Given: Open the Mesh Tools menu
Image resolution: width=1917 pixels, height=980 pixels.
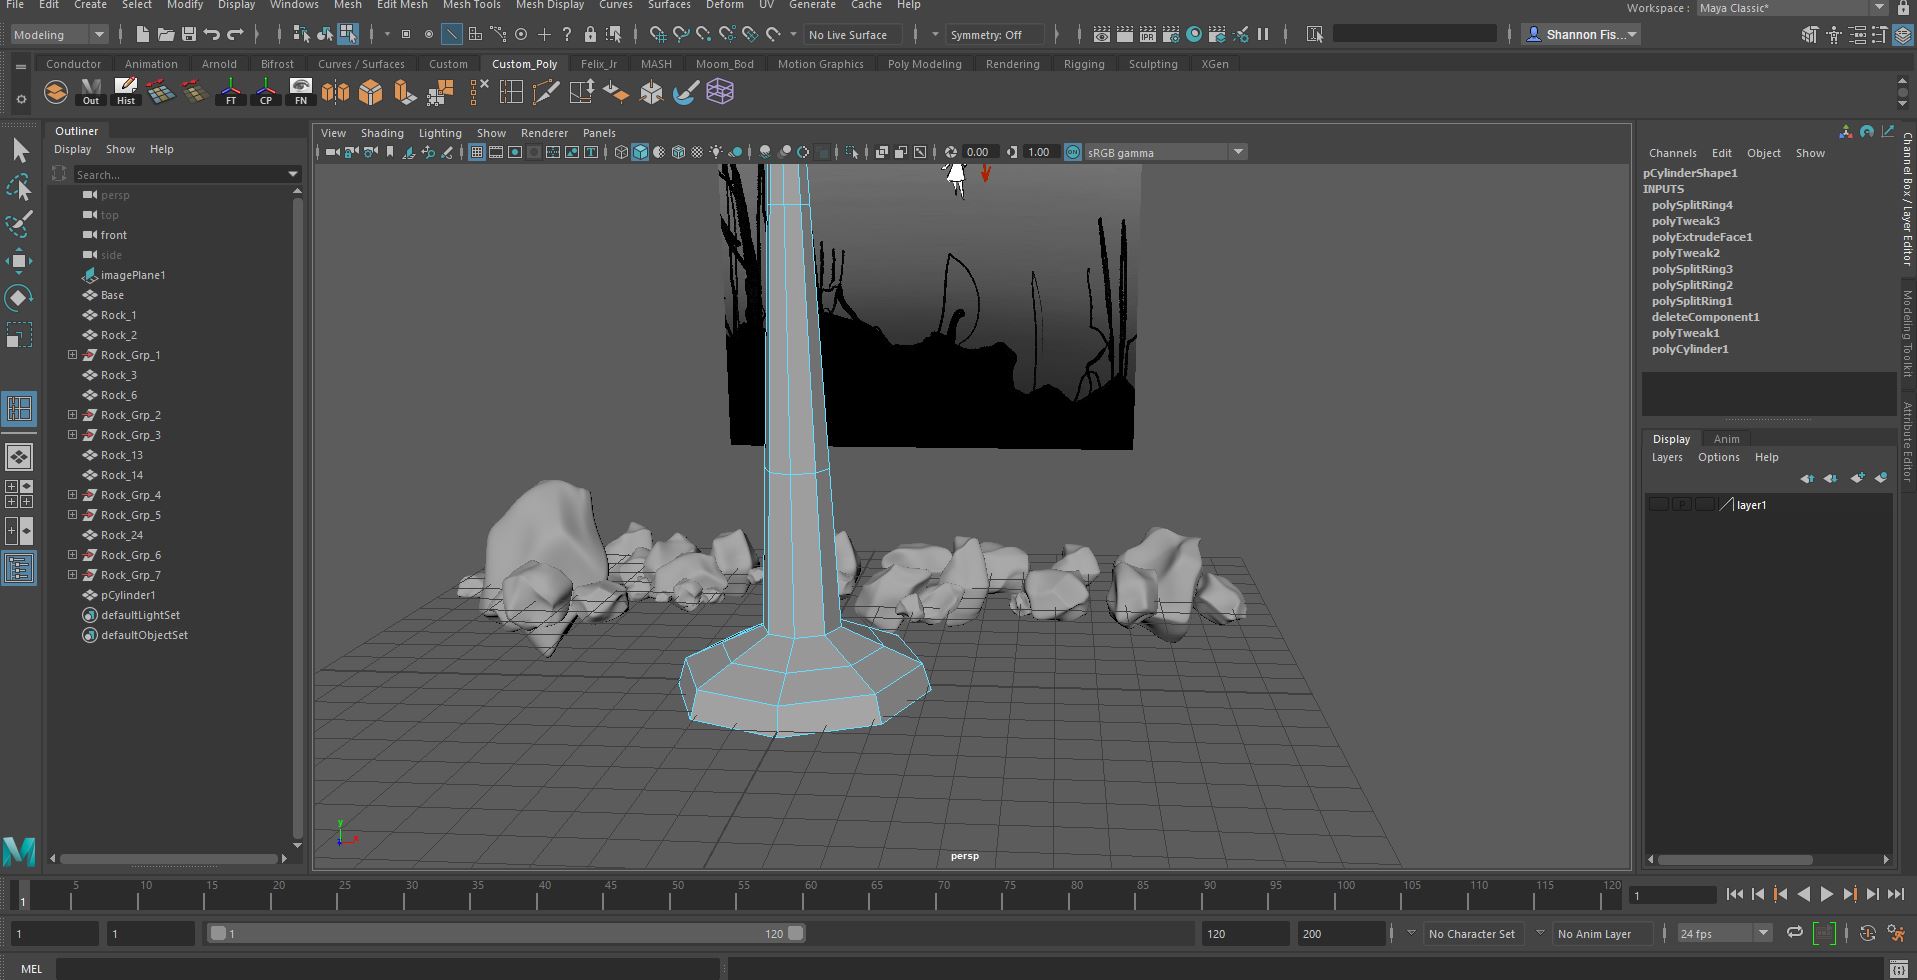Looking at the screenshot, I should point(471,5).
